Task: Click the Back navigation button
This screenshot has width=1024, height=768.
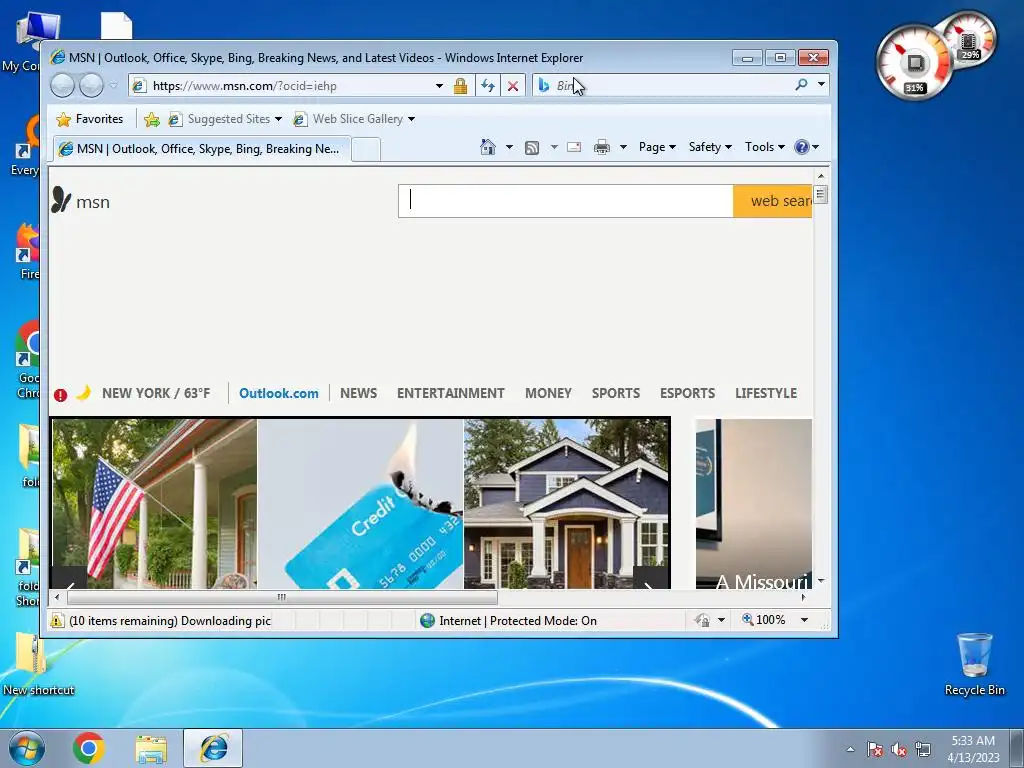Action: 62,86
